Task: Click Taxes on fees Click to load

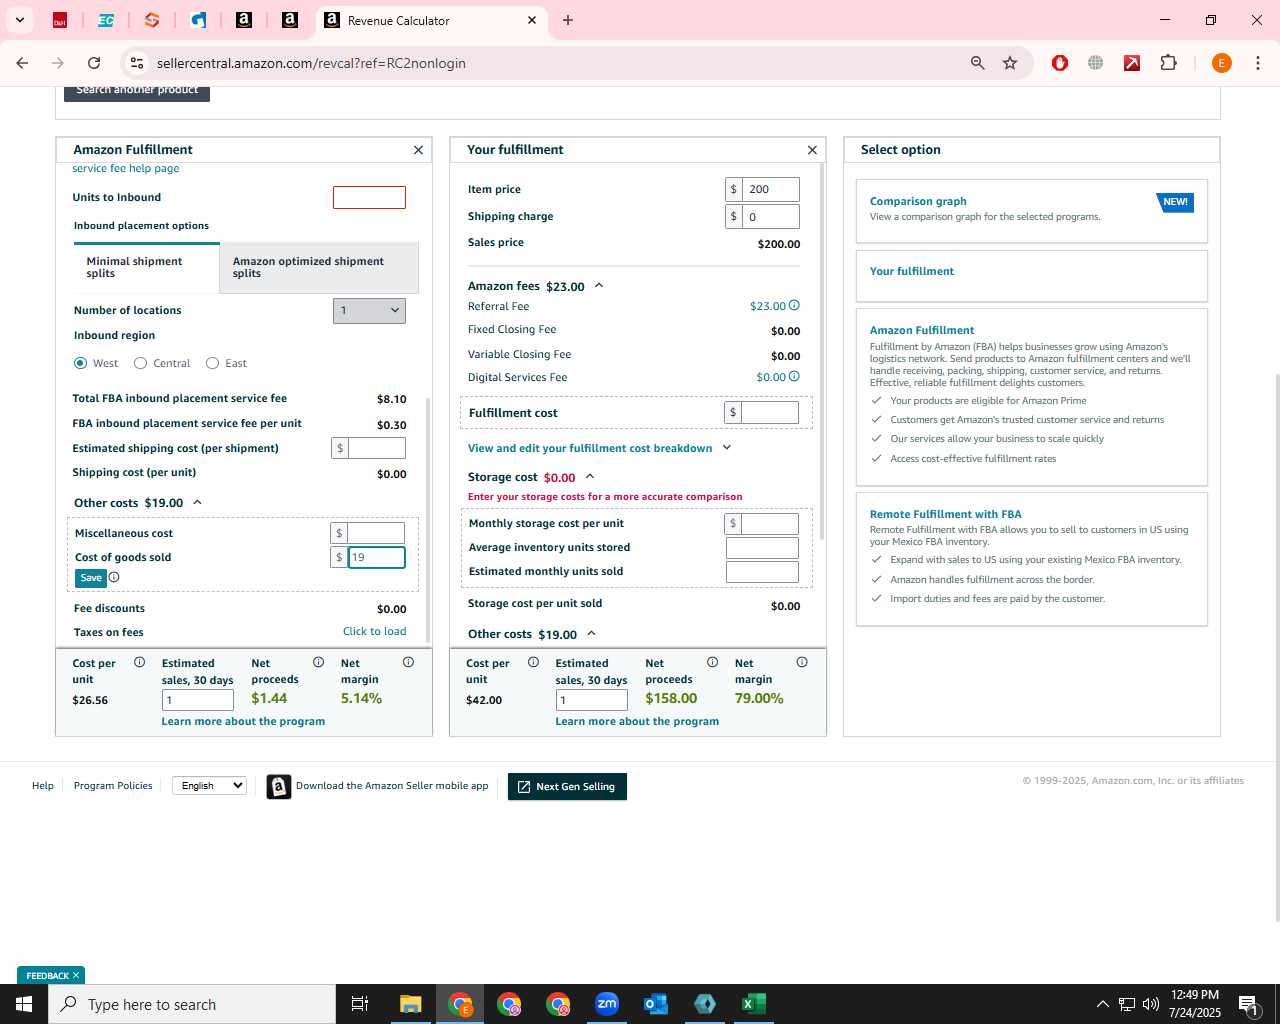Action: tap(374, 632)
